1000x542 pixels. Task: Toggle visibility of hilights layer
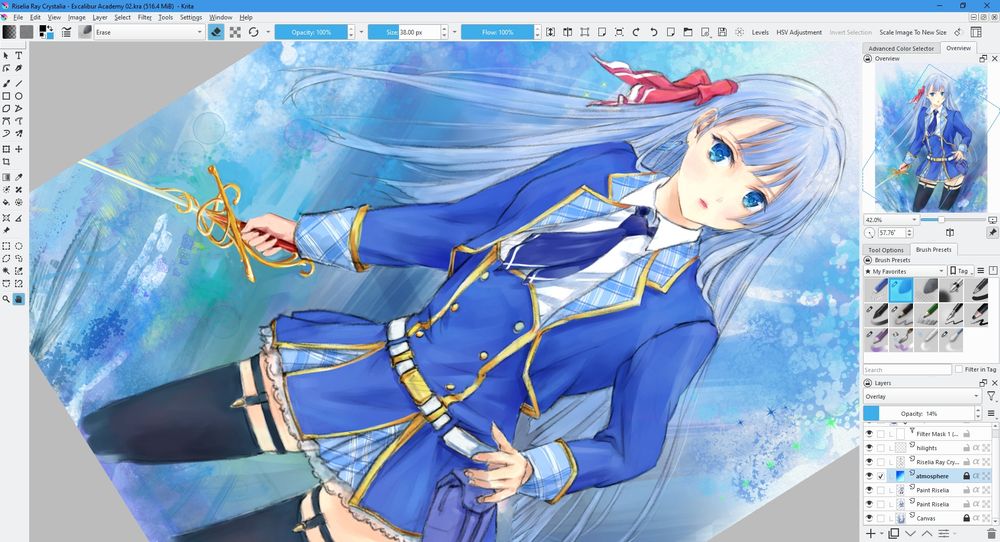869,448
